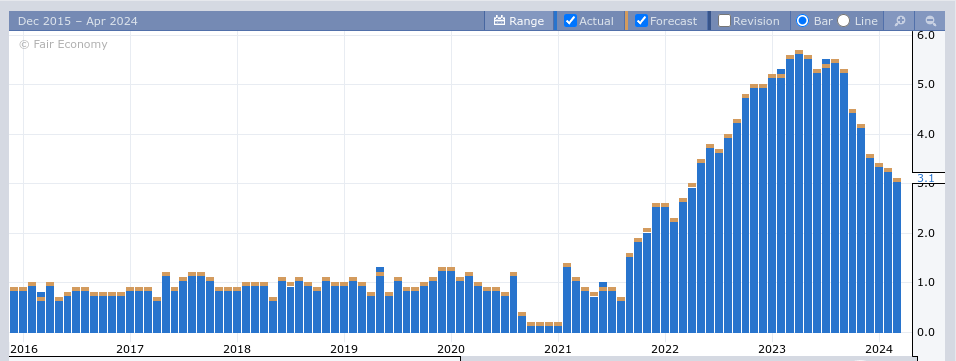This screenshot has height=361, width=956.
Task: Click the final bar at the chart's right end
Action: coord(897,256)
